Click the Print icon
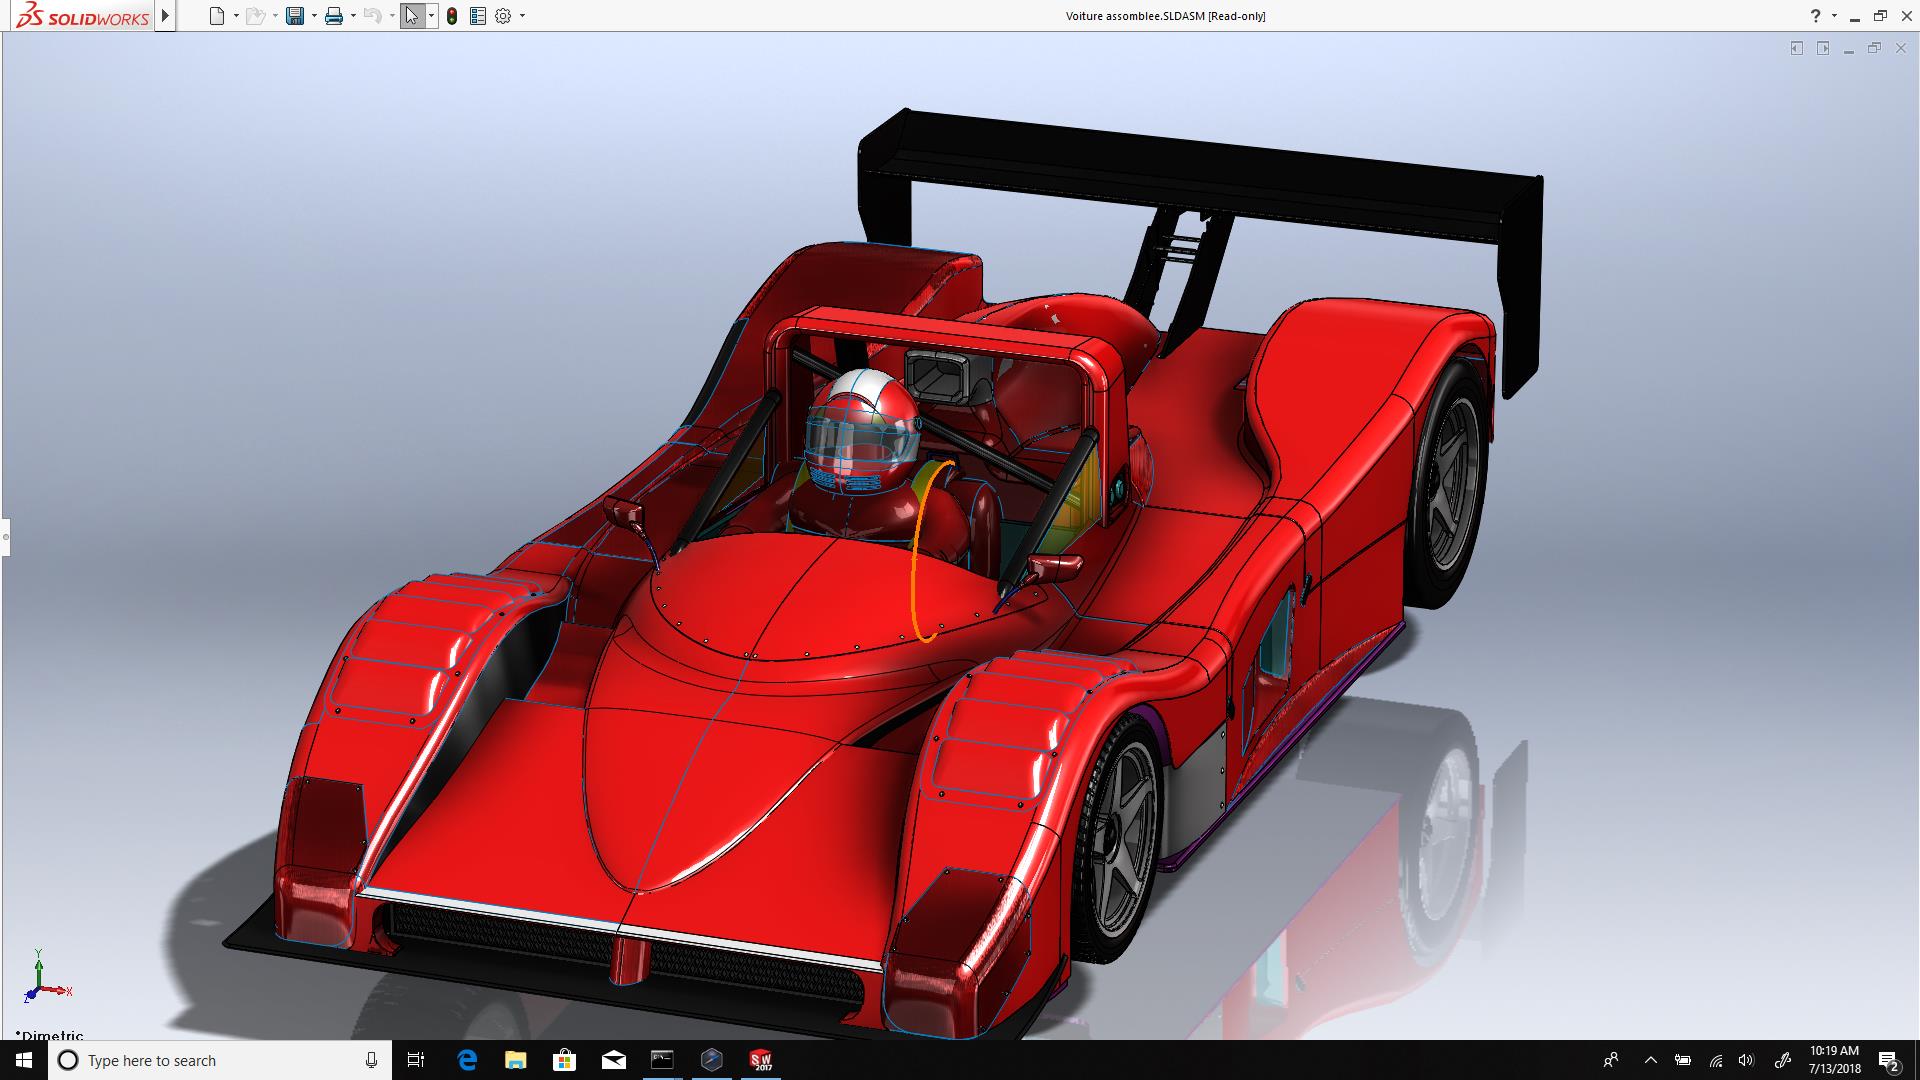Screen dimensions: 1920x1080 (334, 16)
